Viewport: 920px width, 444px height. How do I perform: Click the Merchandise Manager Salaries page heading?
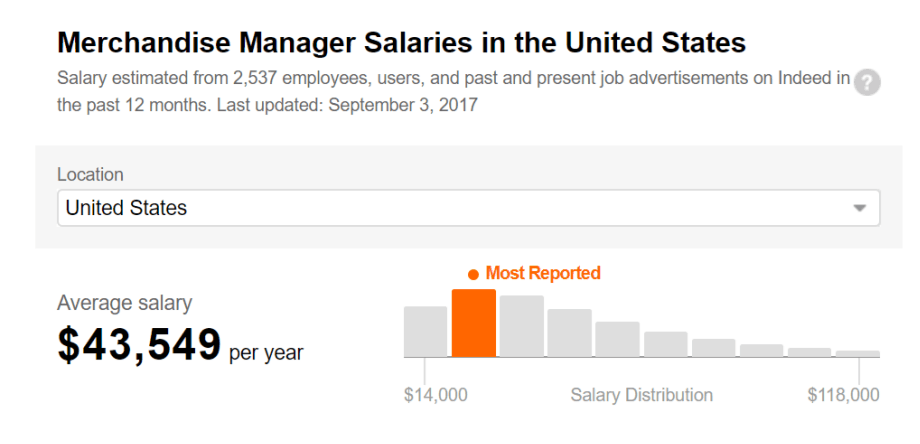coord(402,43)
